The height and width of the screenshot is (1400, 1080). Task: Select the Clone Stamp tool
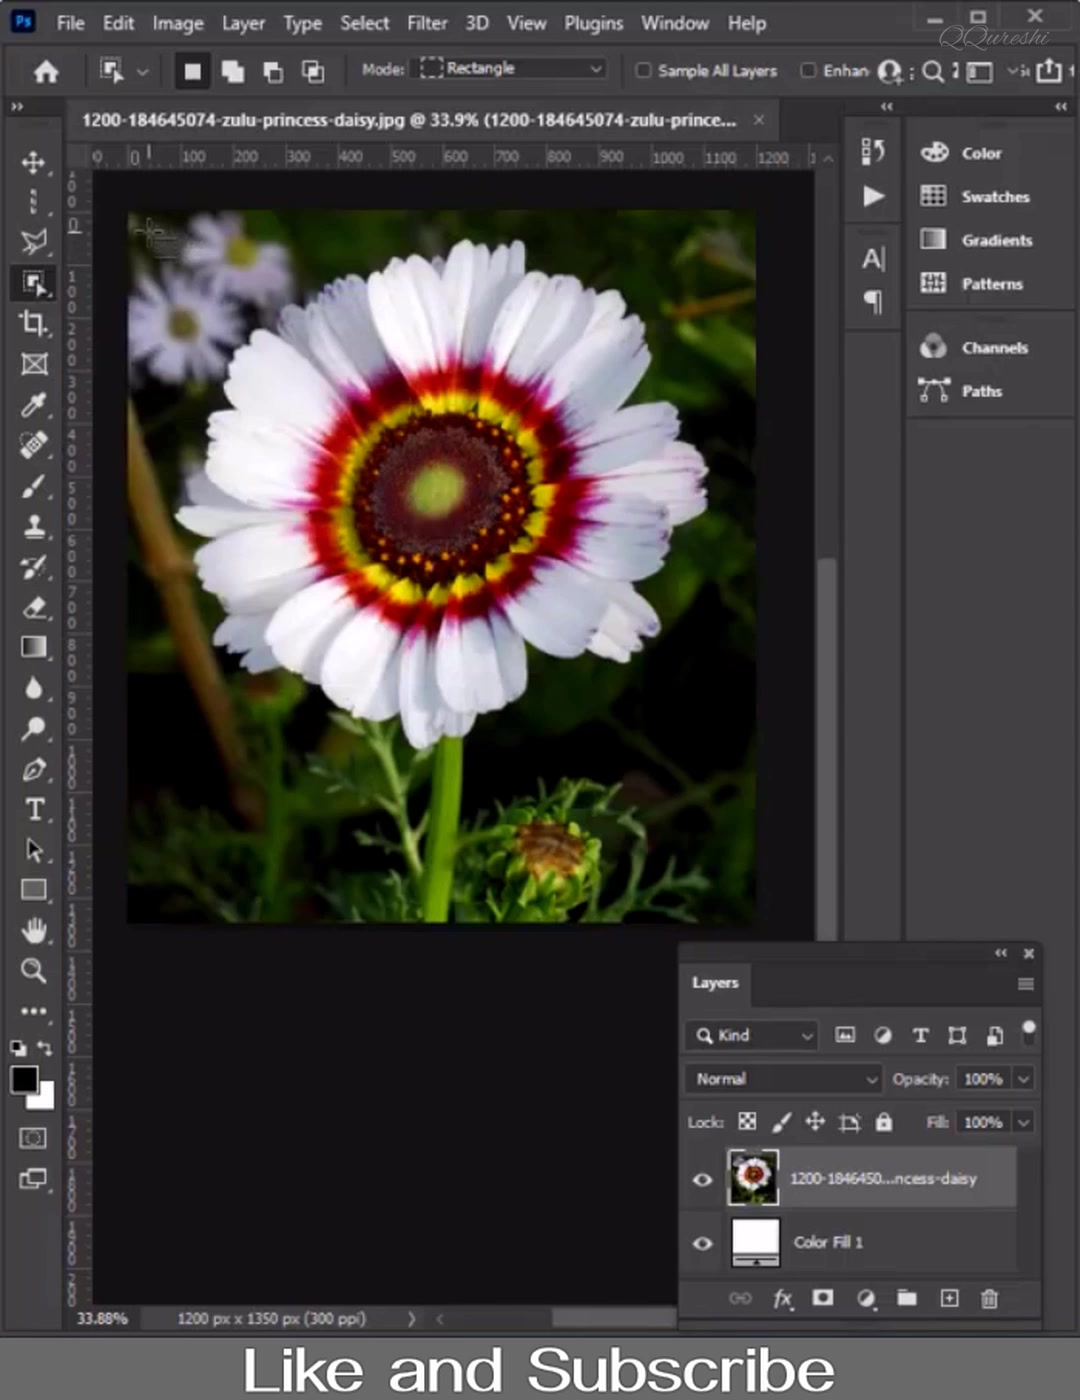tap(34, 526)
